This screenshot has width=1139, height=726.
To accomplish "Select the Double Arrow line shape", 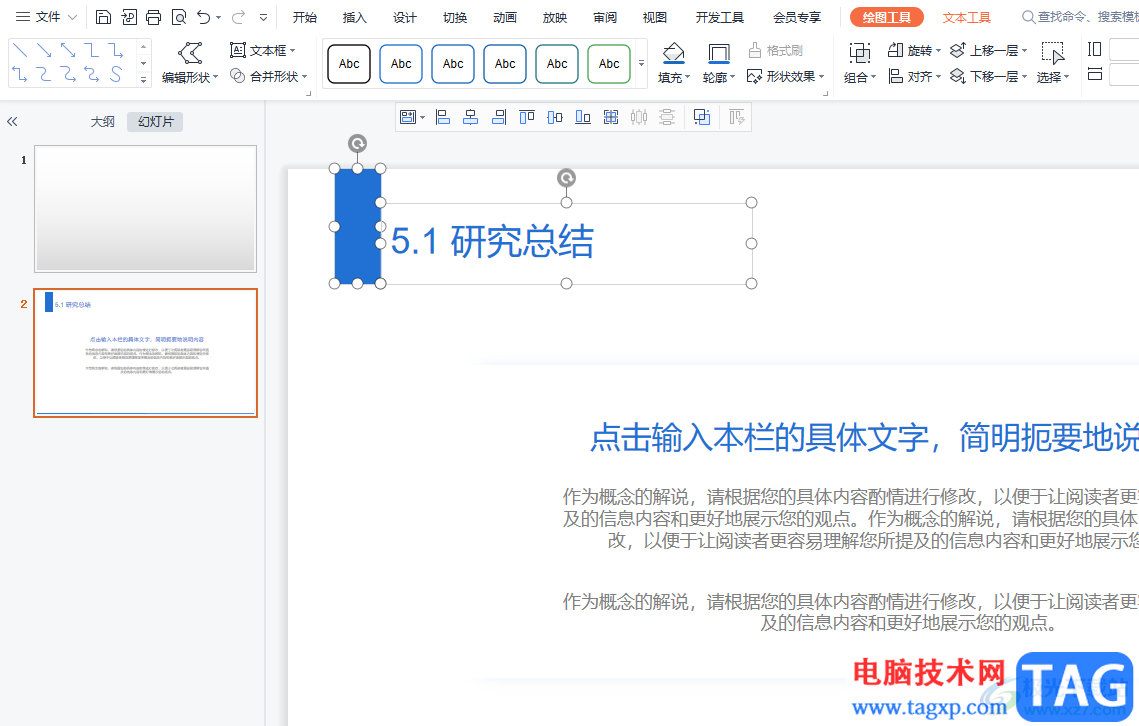I will pyautogui.click(x=68, y=50).
